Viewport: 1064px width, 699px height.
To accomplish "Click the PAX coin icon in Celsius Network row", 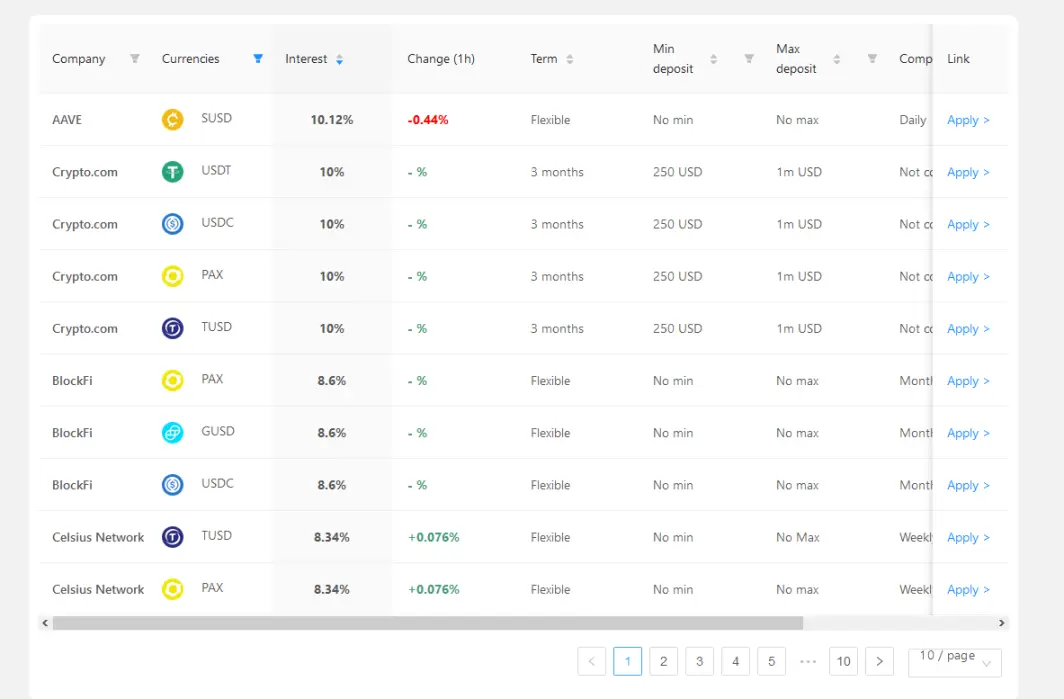I will pyautogui.click(x=172, y=589).
